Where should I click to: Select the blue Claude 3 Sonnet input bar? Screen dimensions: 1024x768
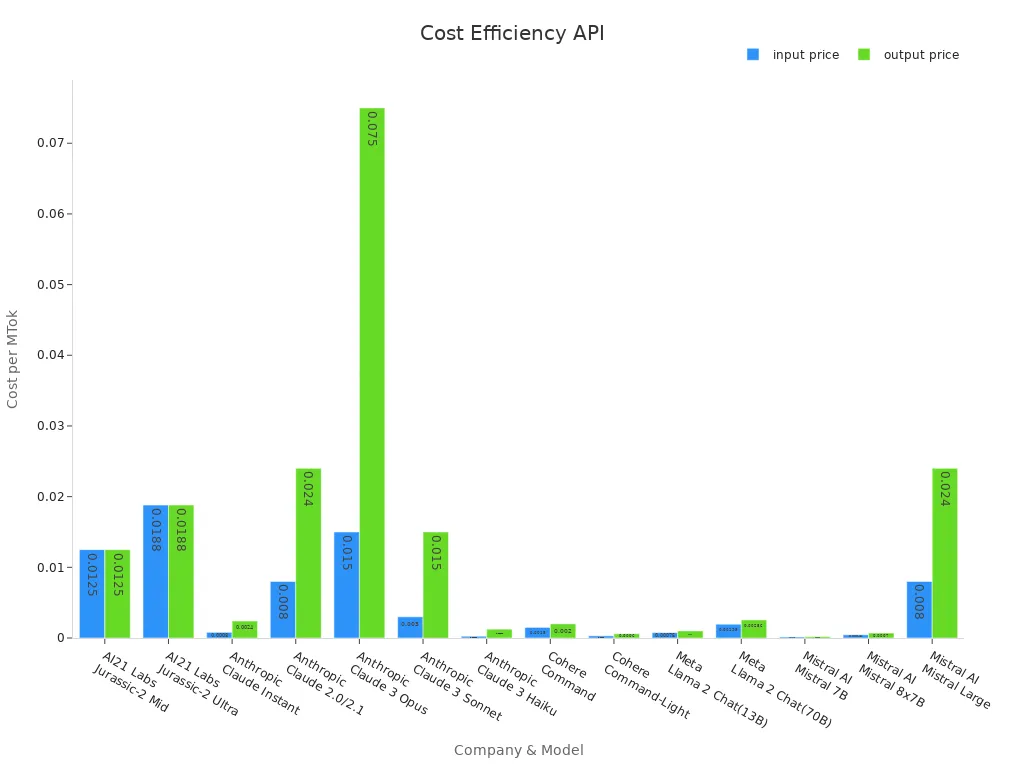(410, 628)
